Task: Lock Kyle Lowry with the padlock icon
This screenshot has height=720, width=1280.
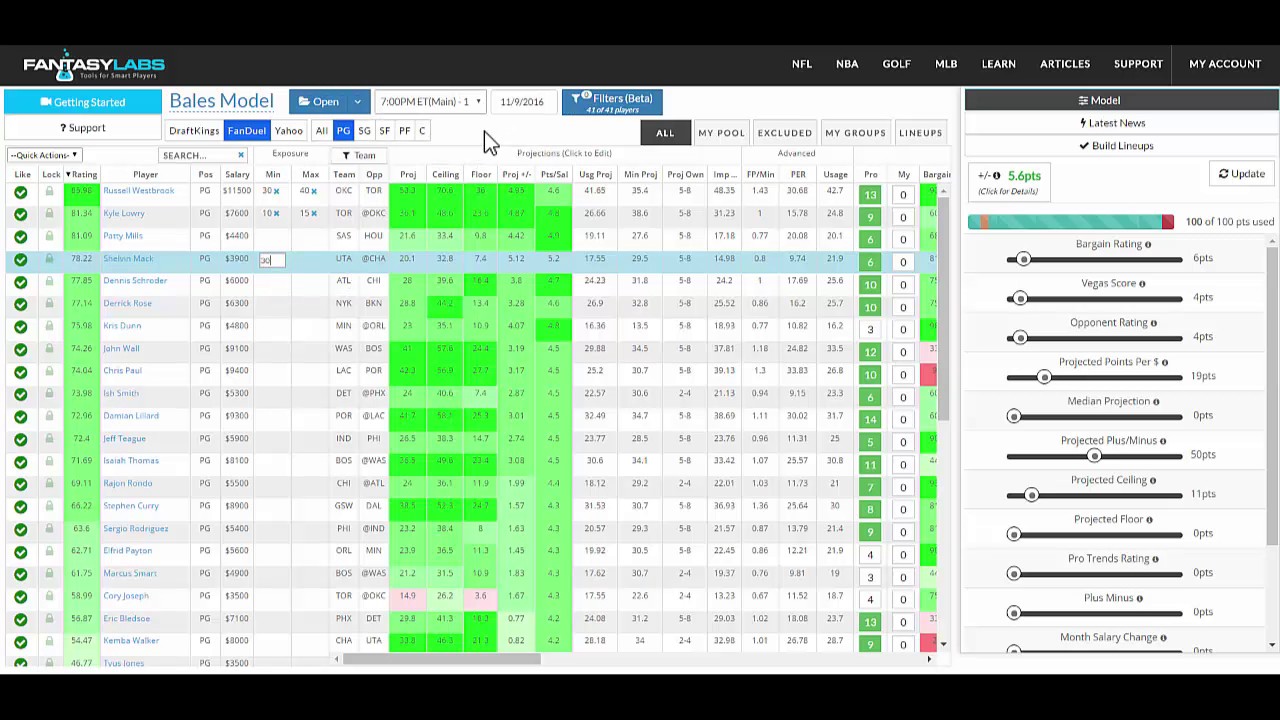Action: (49, 213)
